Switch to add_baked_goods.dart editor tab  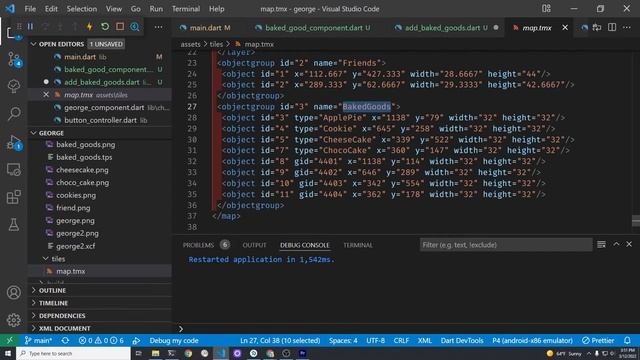[442, 28]
